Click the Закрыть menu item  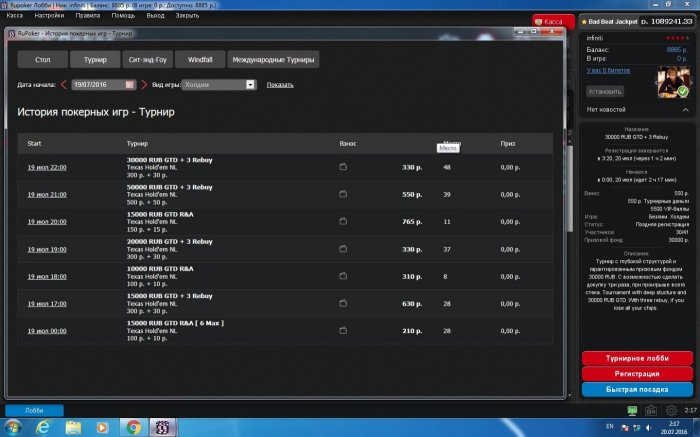[187, 16]
